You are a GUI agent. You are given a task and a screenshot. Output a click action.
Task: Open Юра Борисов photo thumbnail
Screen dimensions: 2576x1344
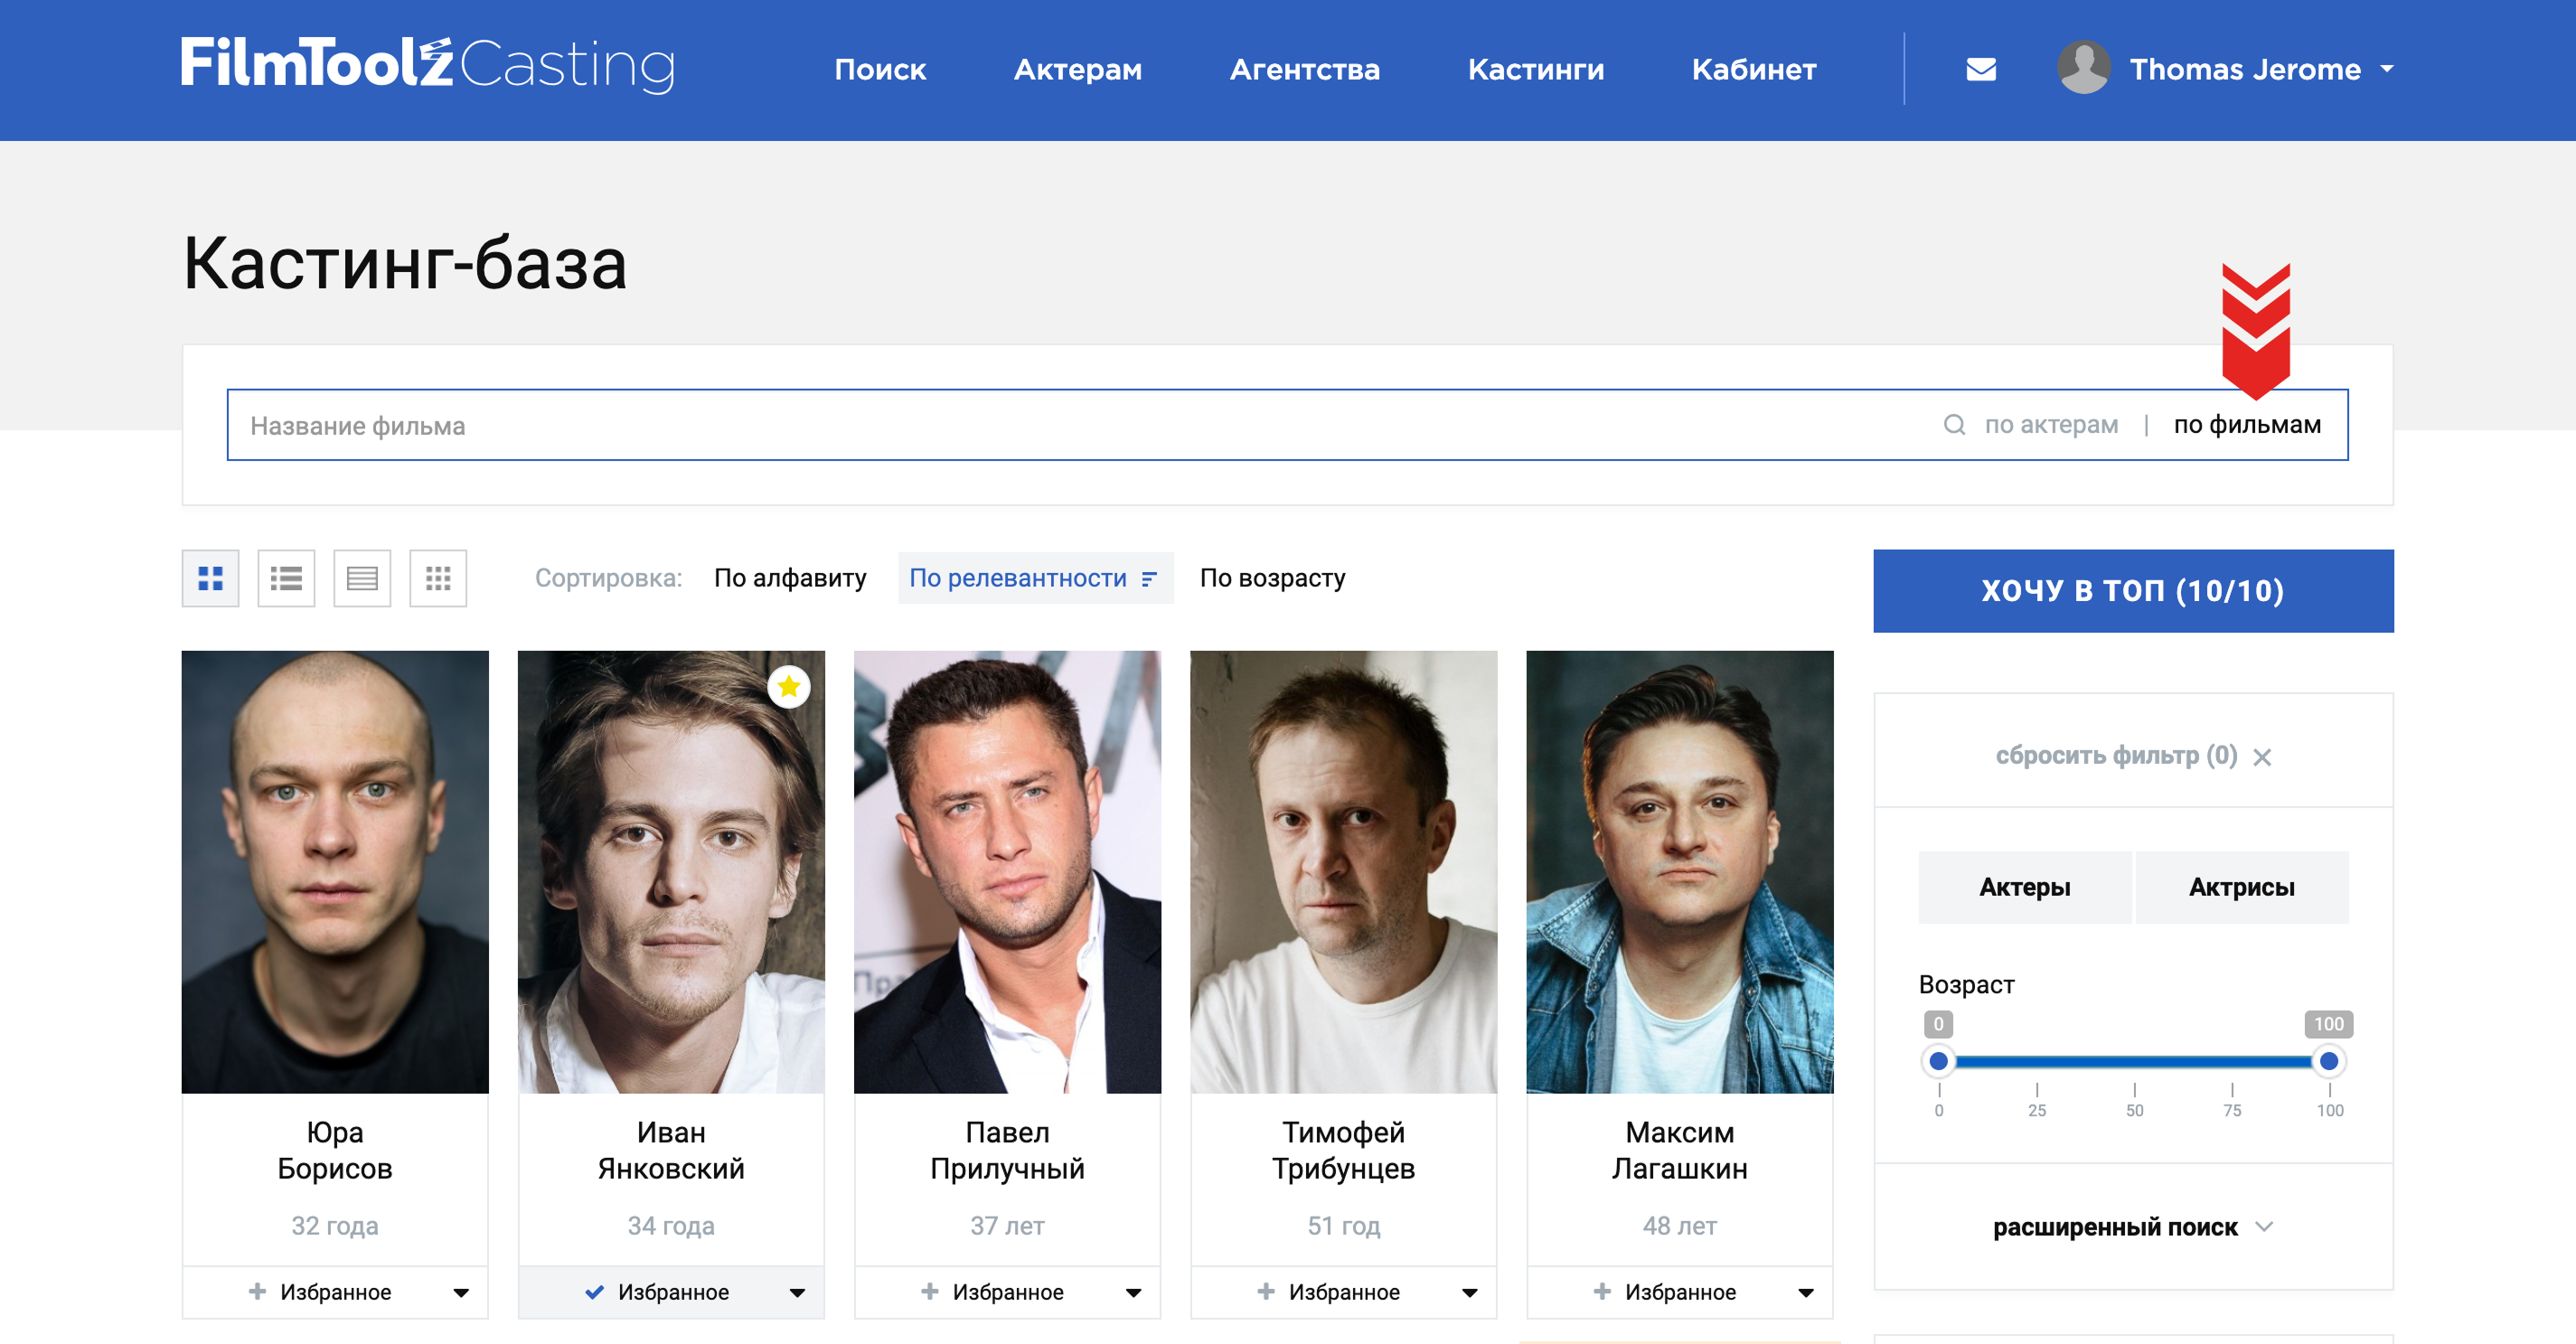tap(335, 872)
